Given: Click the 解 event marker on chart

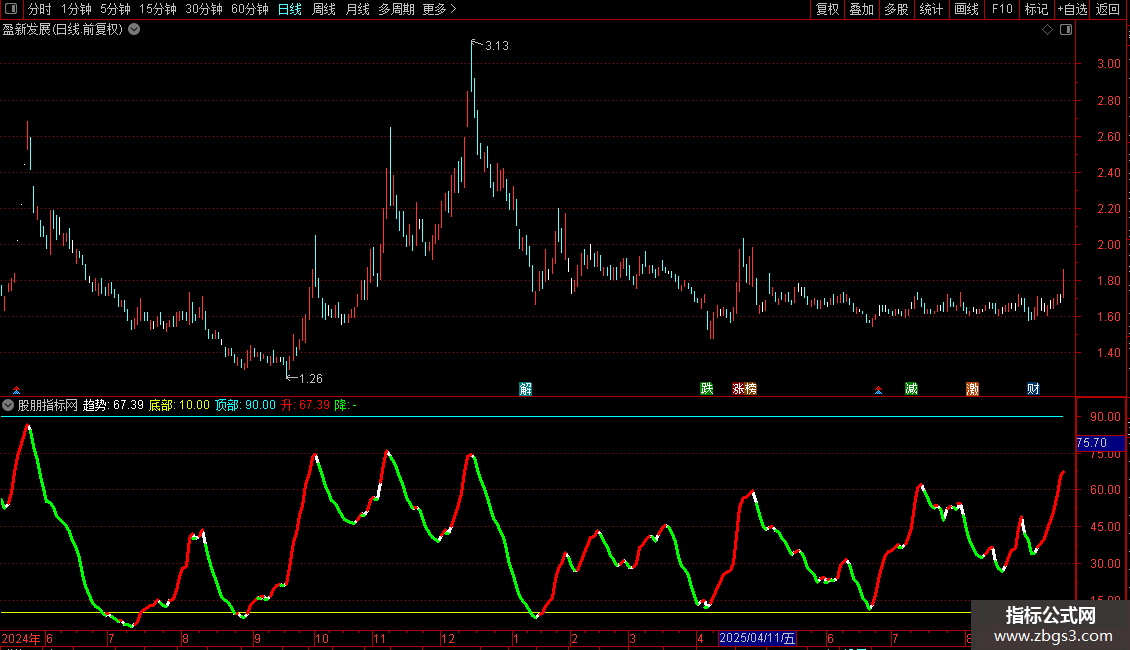Looking at the screenshot, I should click(x=525, y=389).
